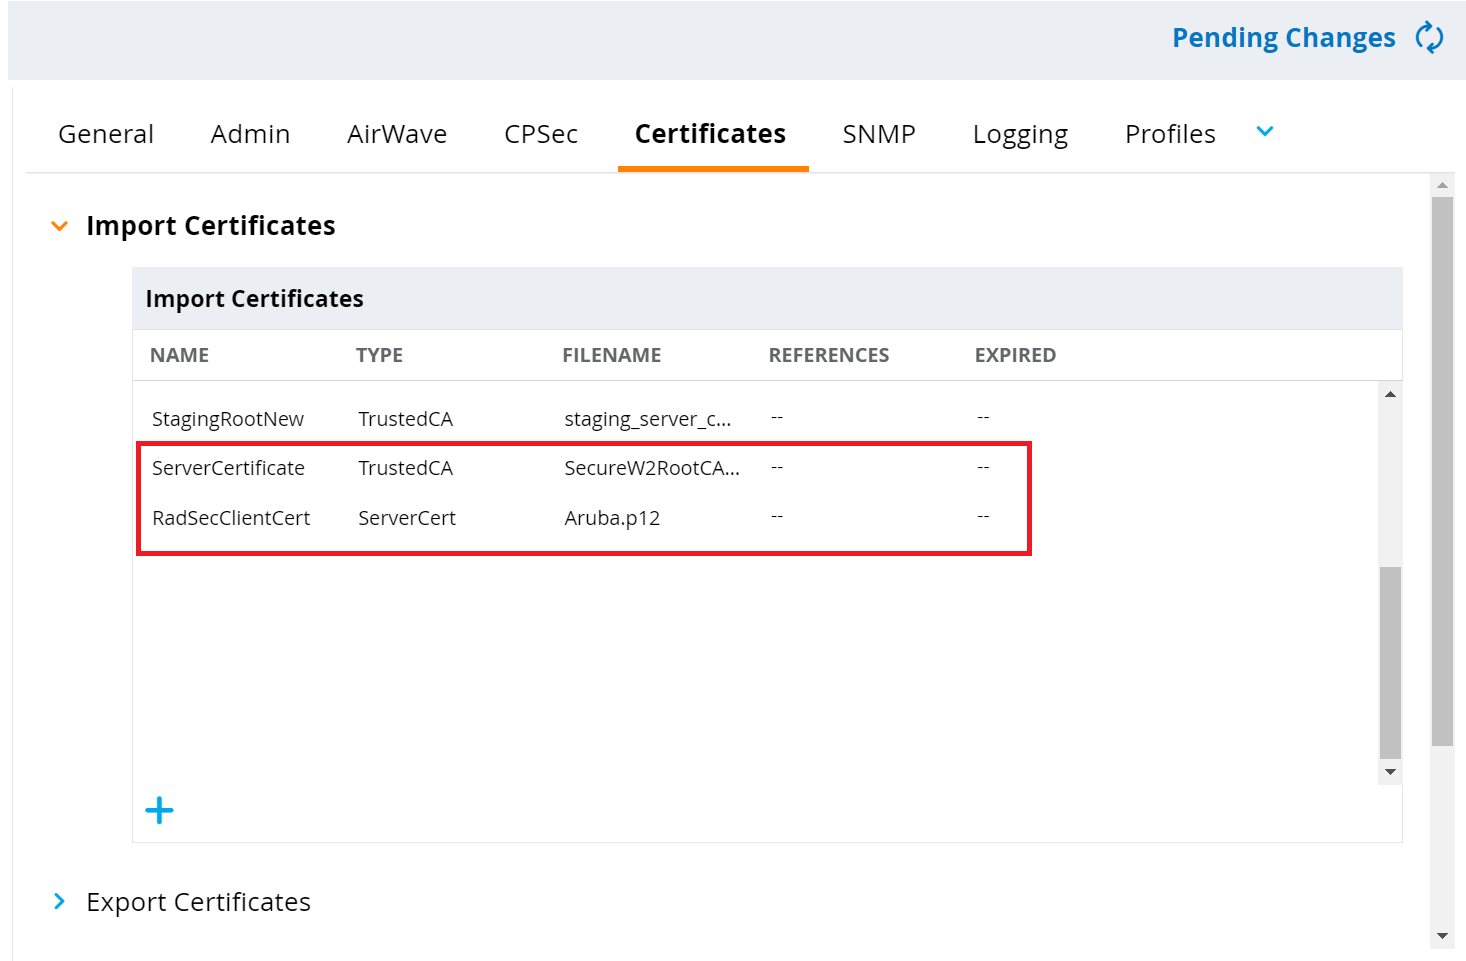This screenshot has width=1466, height=961.
Task: Select the ServerCertificate table row
Action: pyautogui.click(x=228, y=468)
